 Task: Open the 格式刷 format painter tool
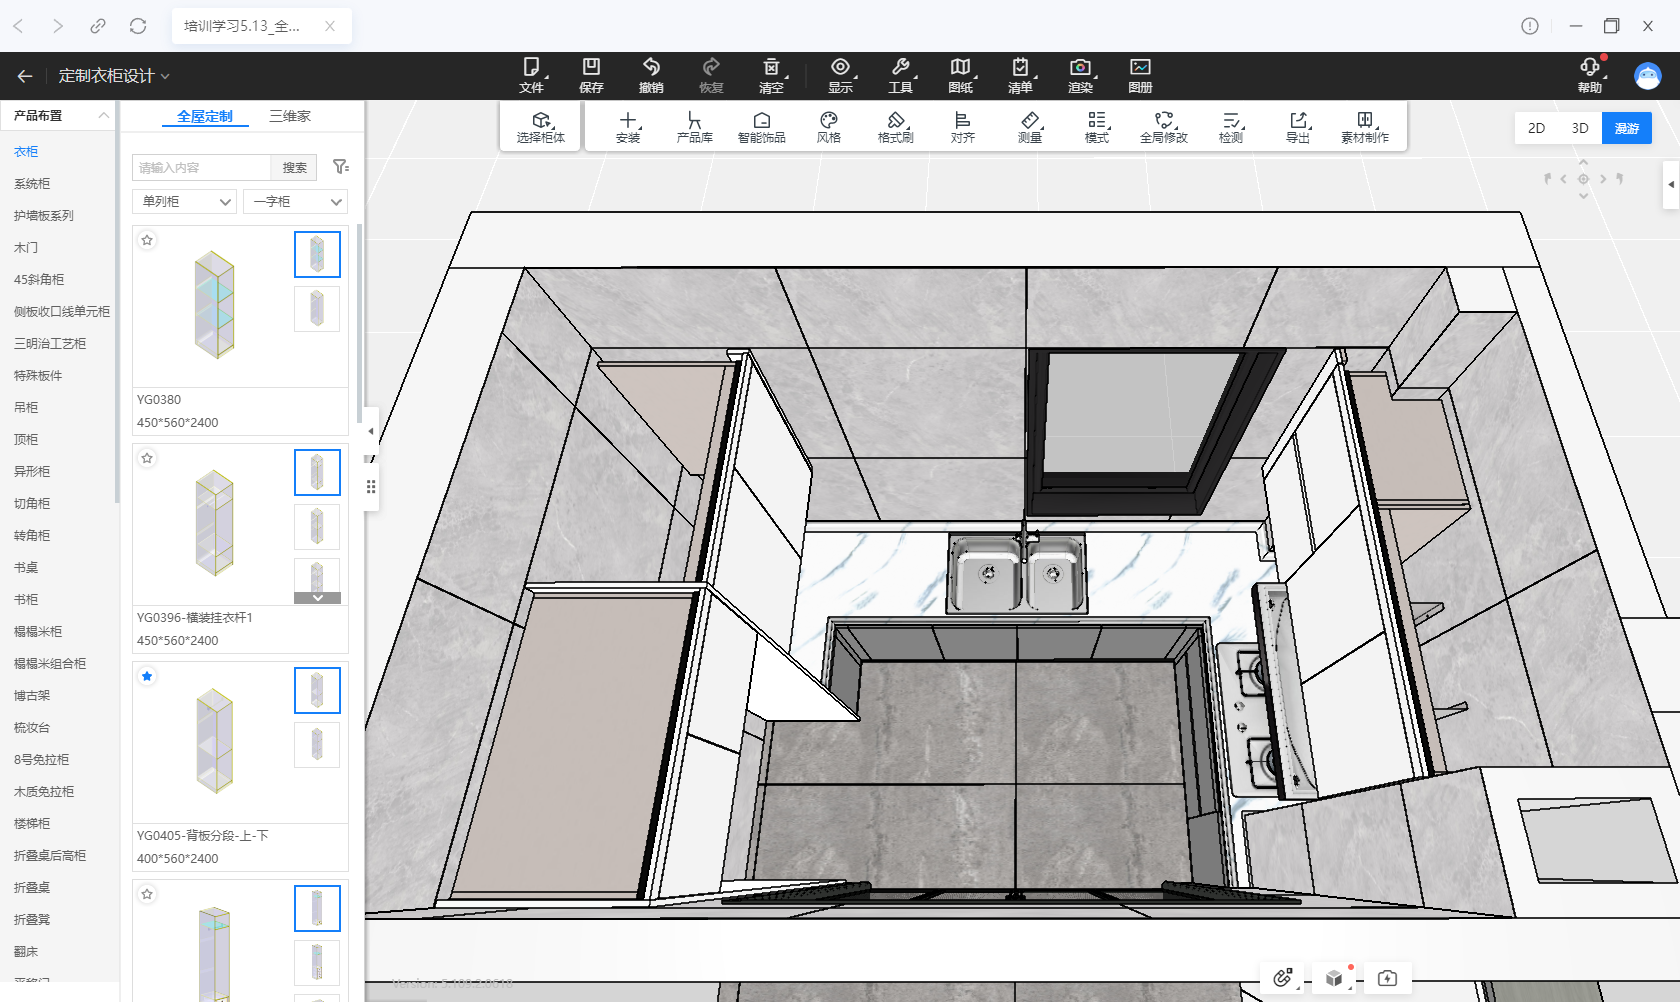click(895, 127)
